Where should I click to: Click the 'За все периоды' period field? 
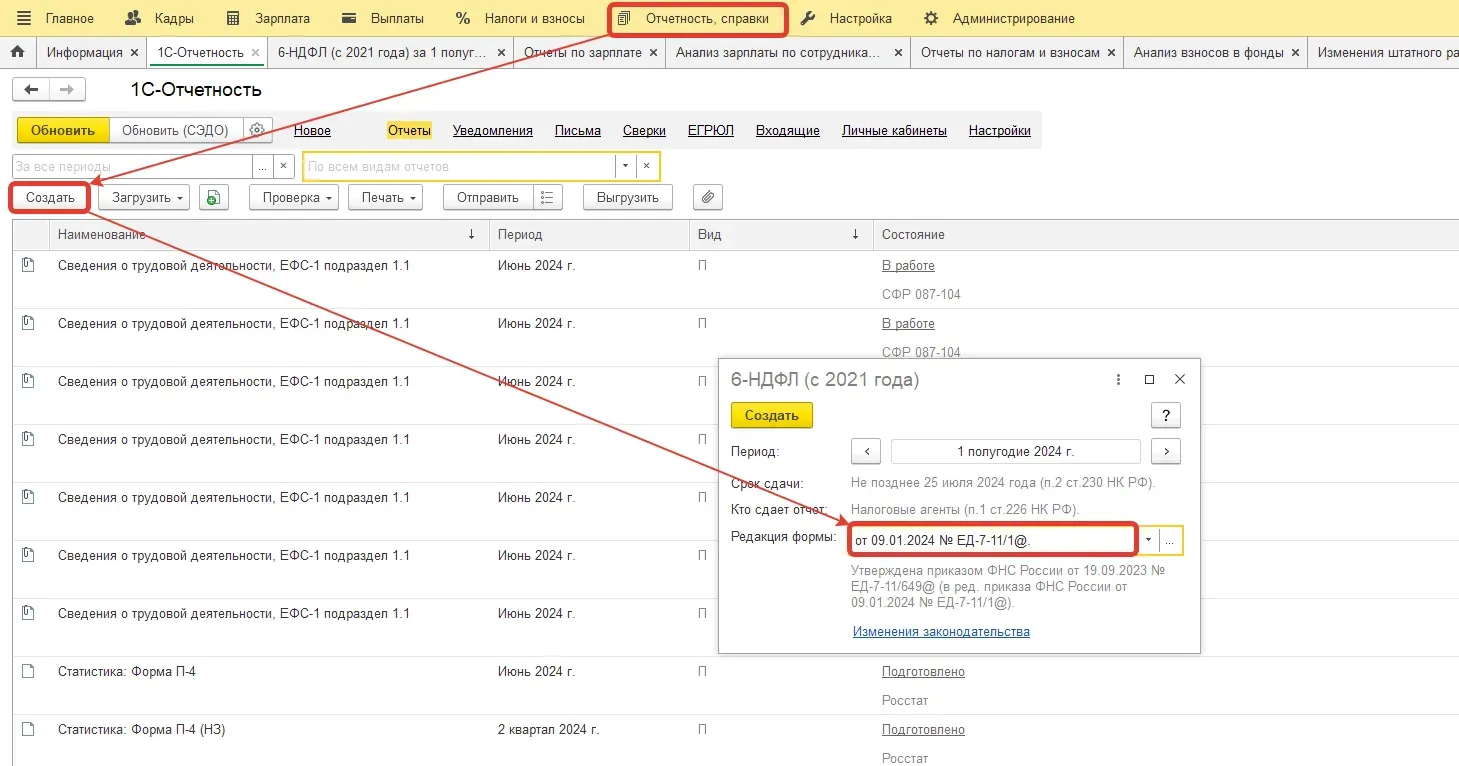click(132, 167)
